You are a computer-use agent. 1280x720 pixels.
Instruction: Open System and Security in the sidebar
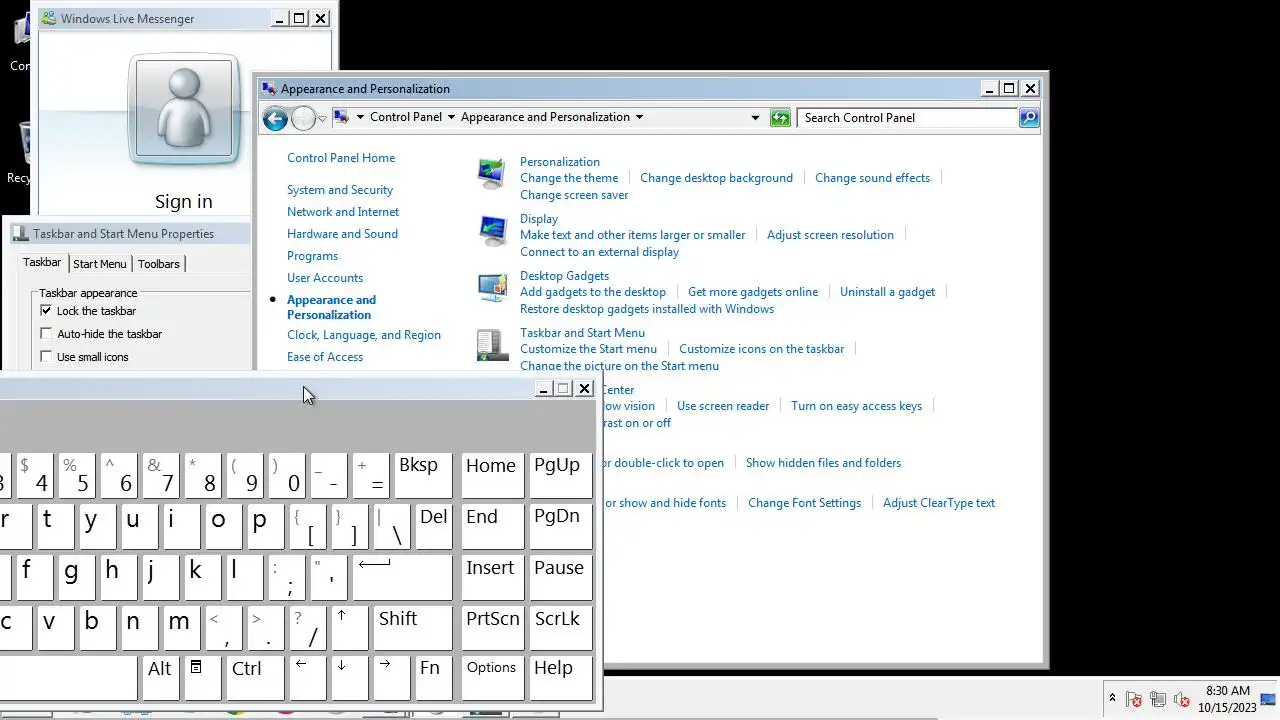pos(340,190)
